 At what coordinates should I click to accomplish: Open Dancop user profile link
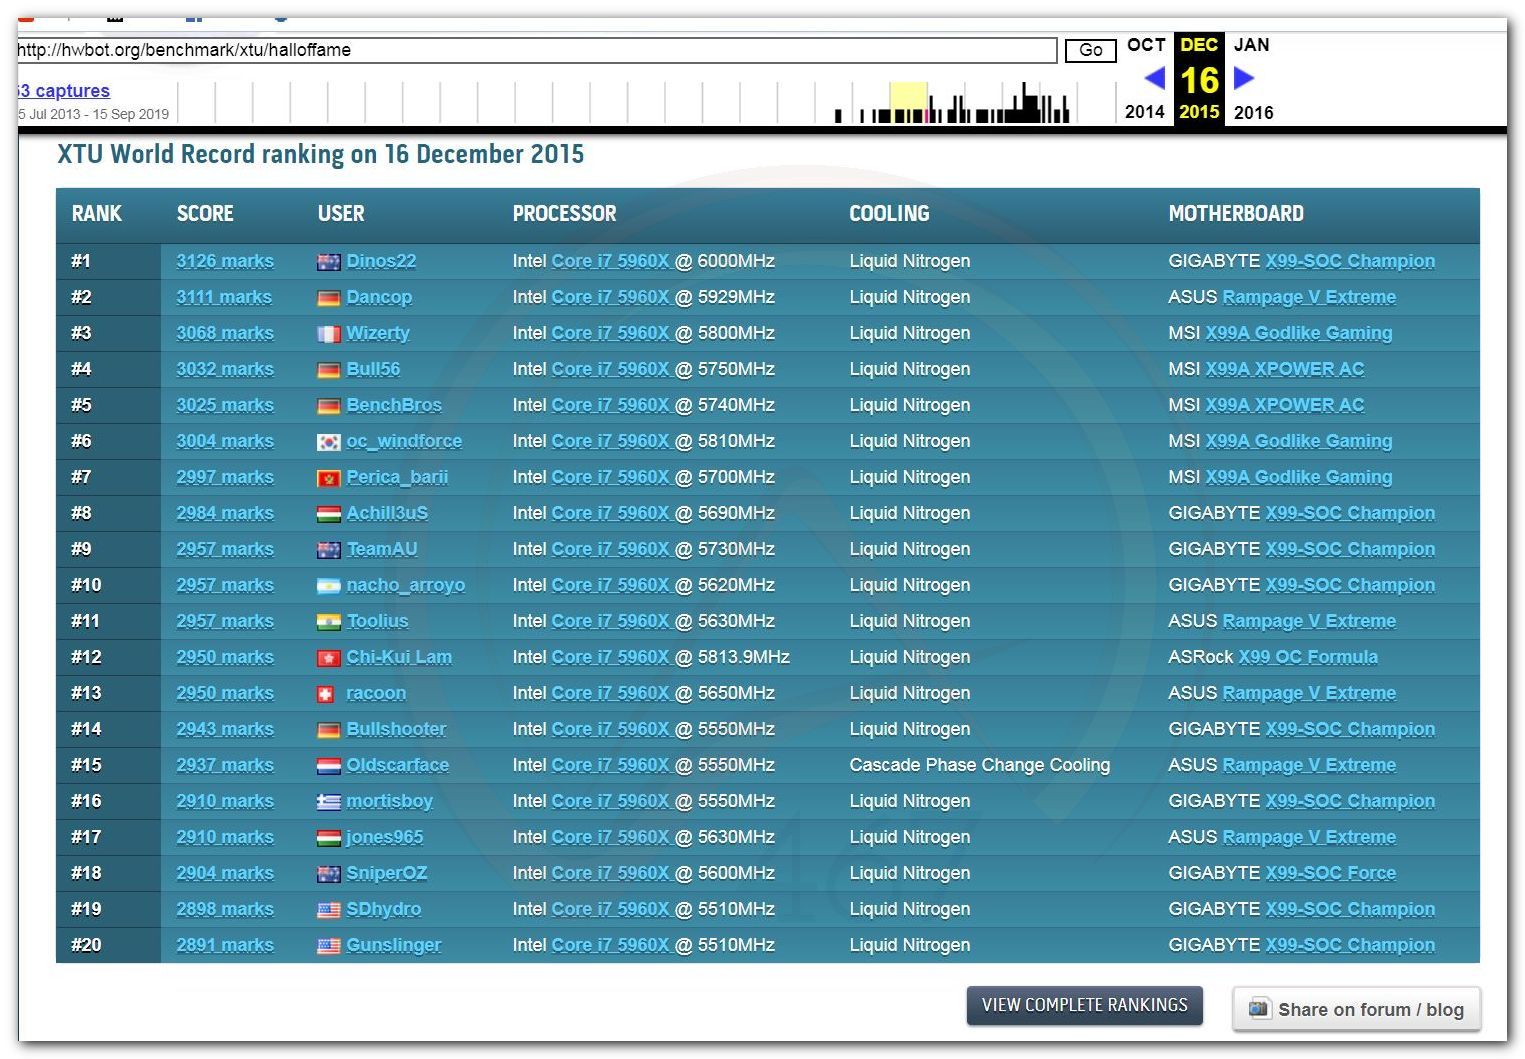379,297
